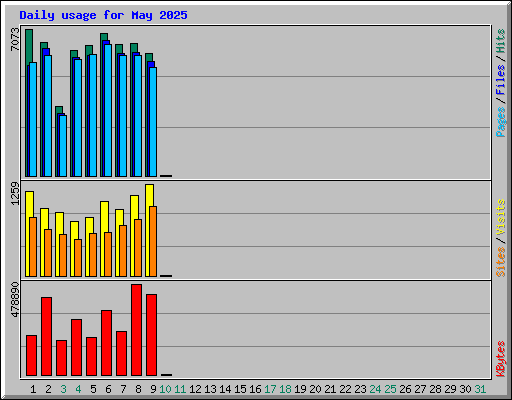Click day label '9' on the x-axis
Viewport: 512px width, 400px height.
click(x=153, y=389)
